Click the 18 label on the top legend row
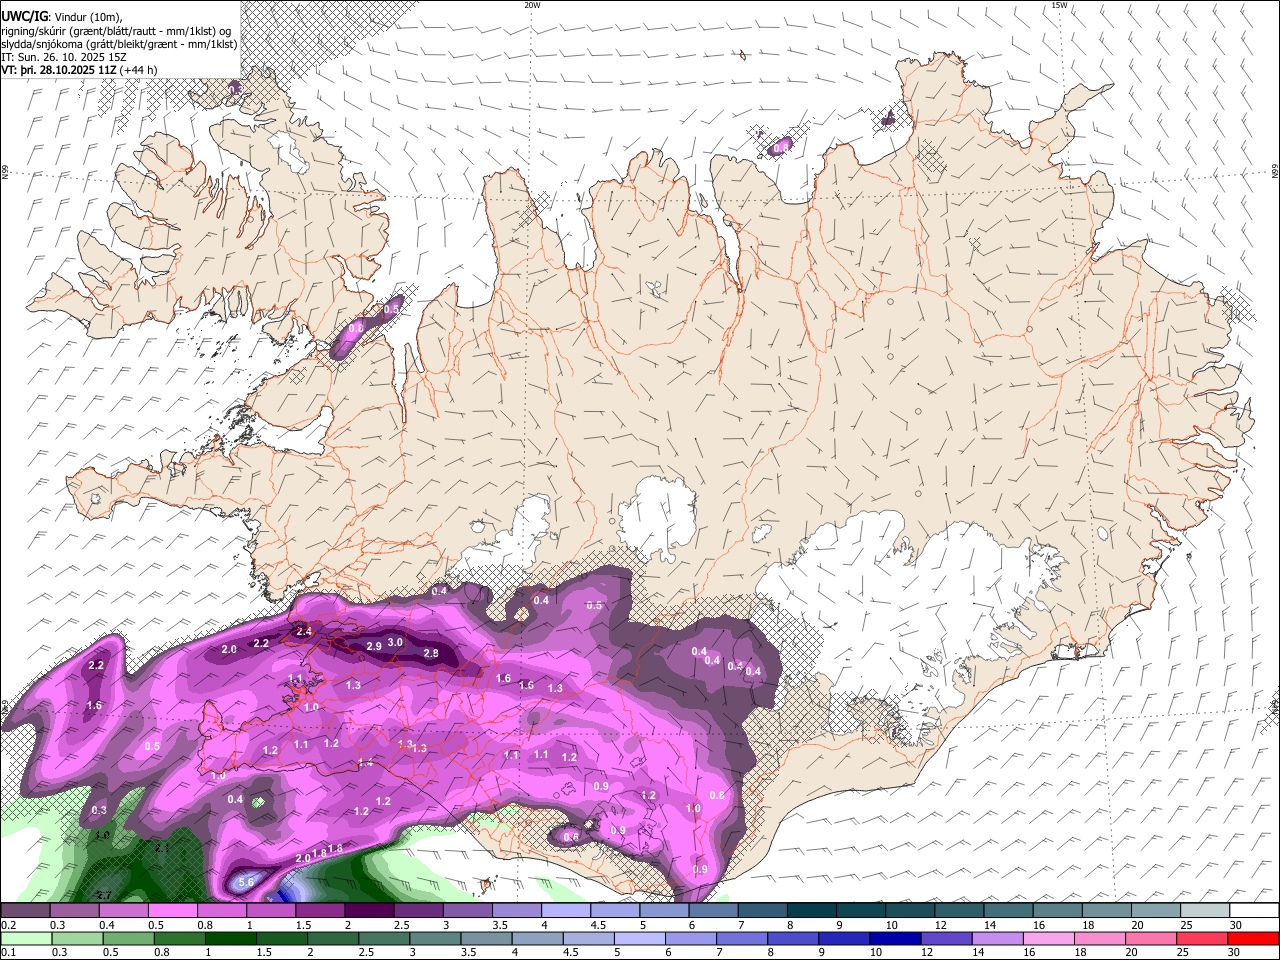This screenshot has height=960, width=1280. (x=1088, y=925)
